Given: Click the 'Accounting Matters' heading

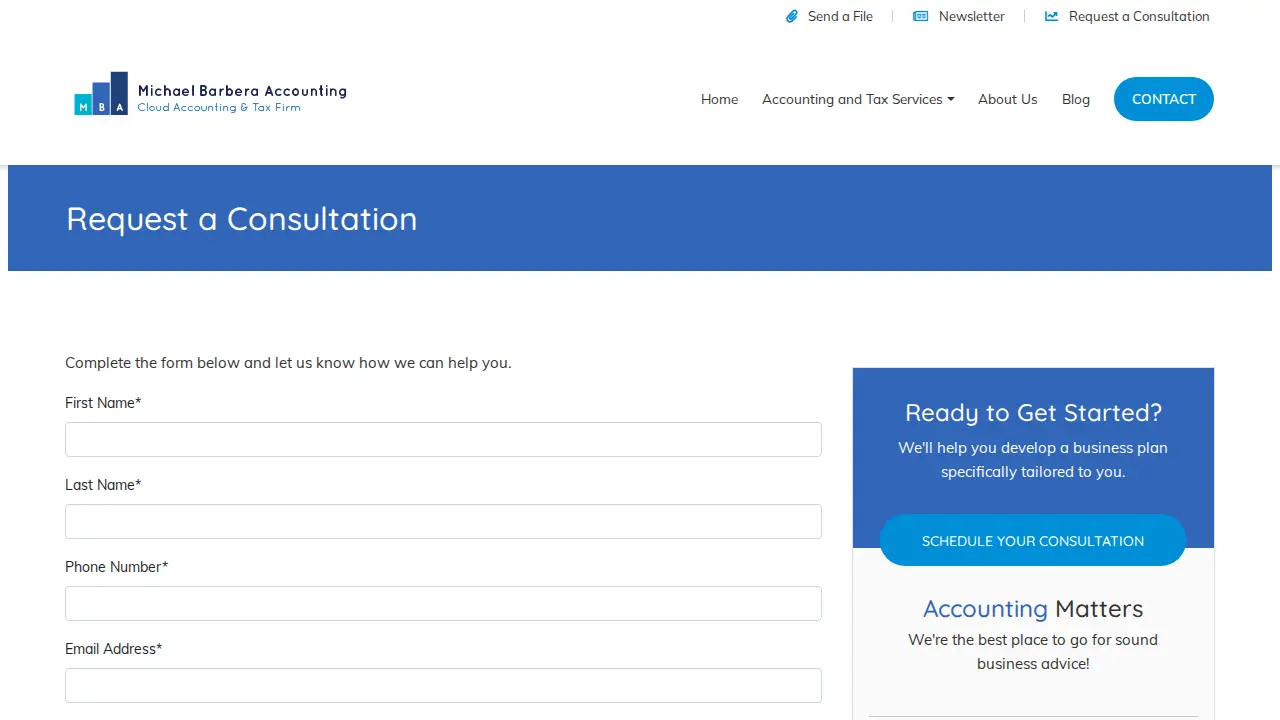Looking at the screenshot, I should coord(1033,608).
